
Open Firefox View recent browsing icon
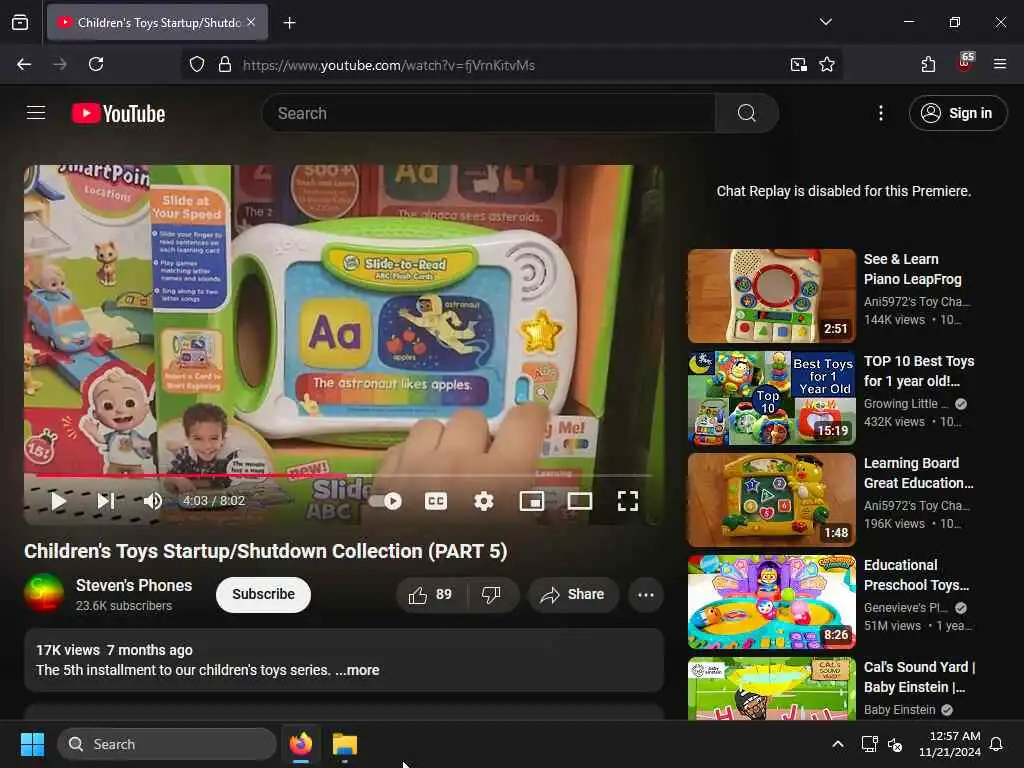pos(20,22)
